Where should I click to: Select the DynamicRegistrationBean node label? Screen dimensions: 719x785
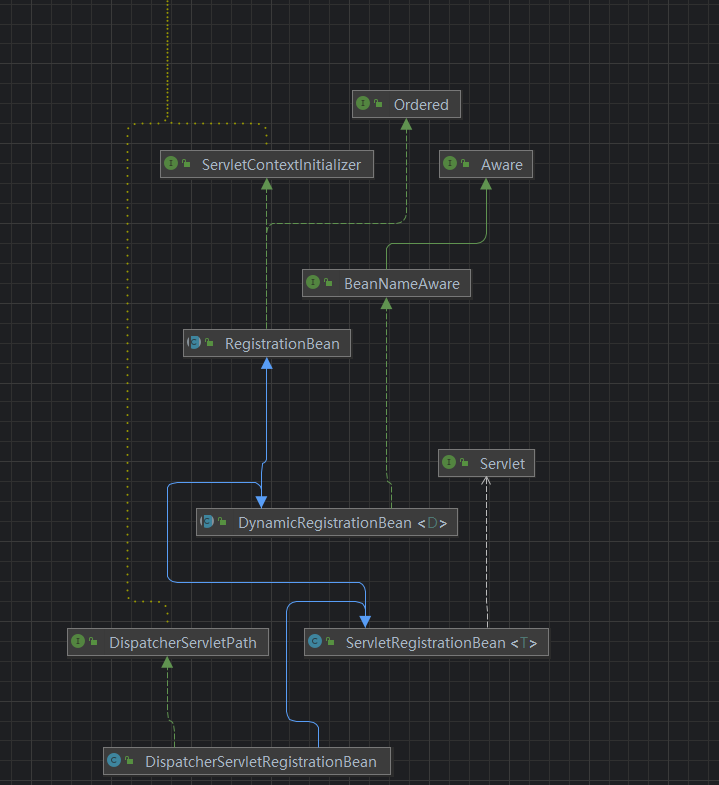pyautogui.click(x=324, y=522)
